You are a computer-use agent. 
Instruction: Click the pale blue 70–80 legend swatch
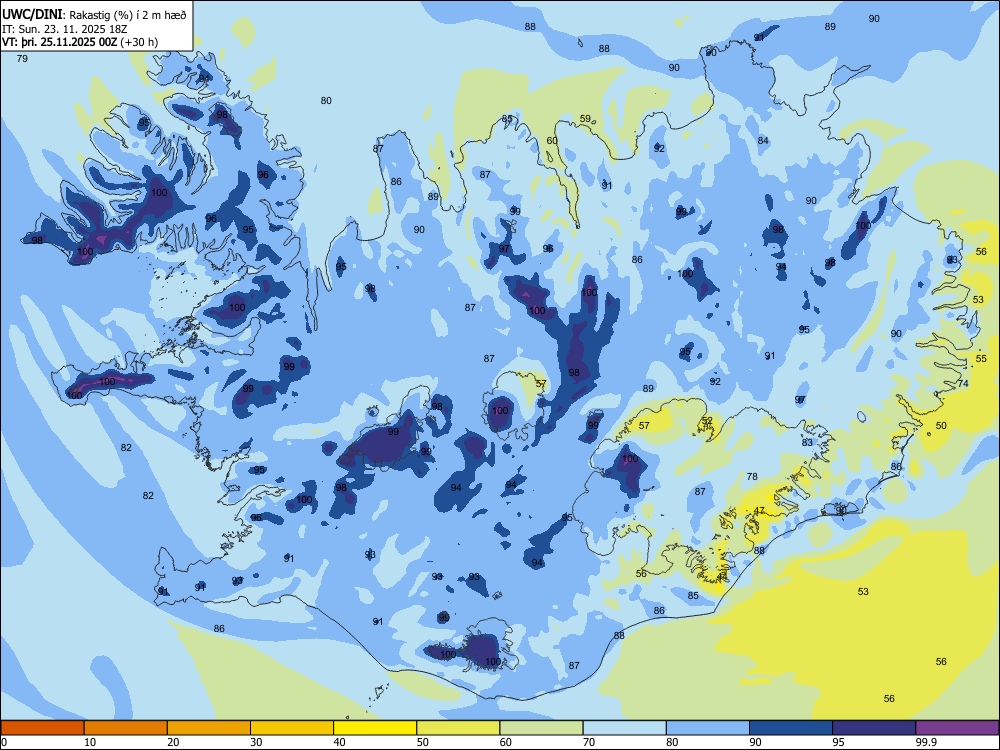(x=624, y=728)
